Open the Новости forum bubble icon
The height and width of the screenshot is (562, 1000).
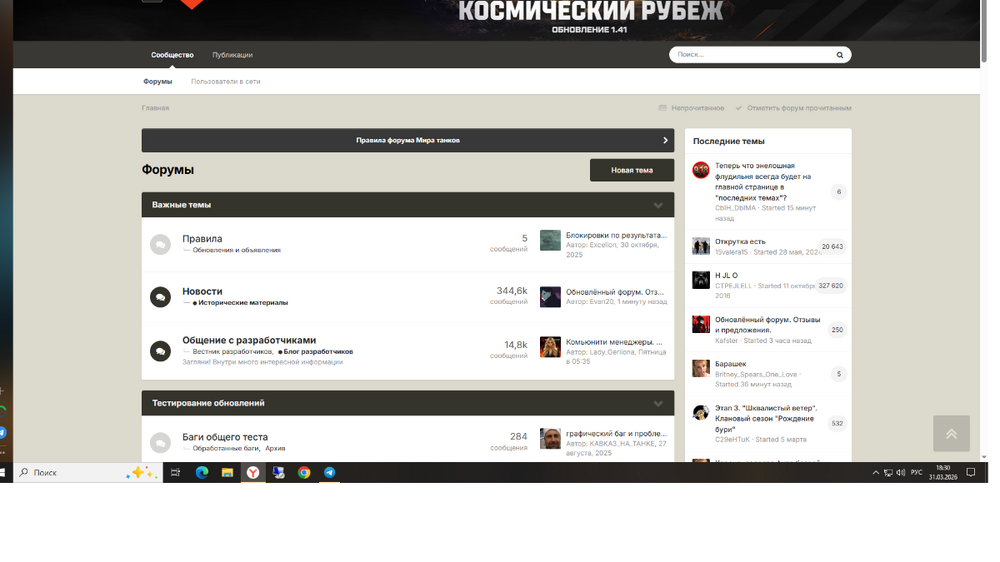tap(160, 297)
